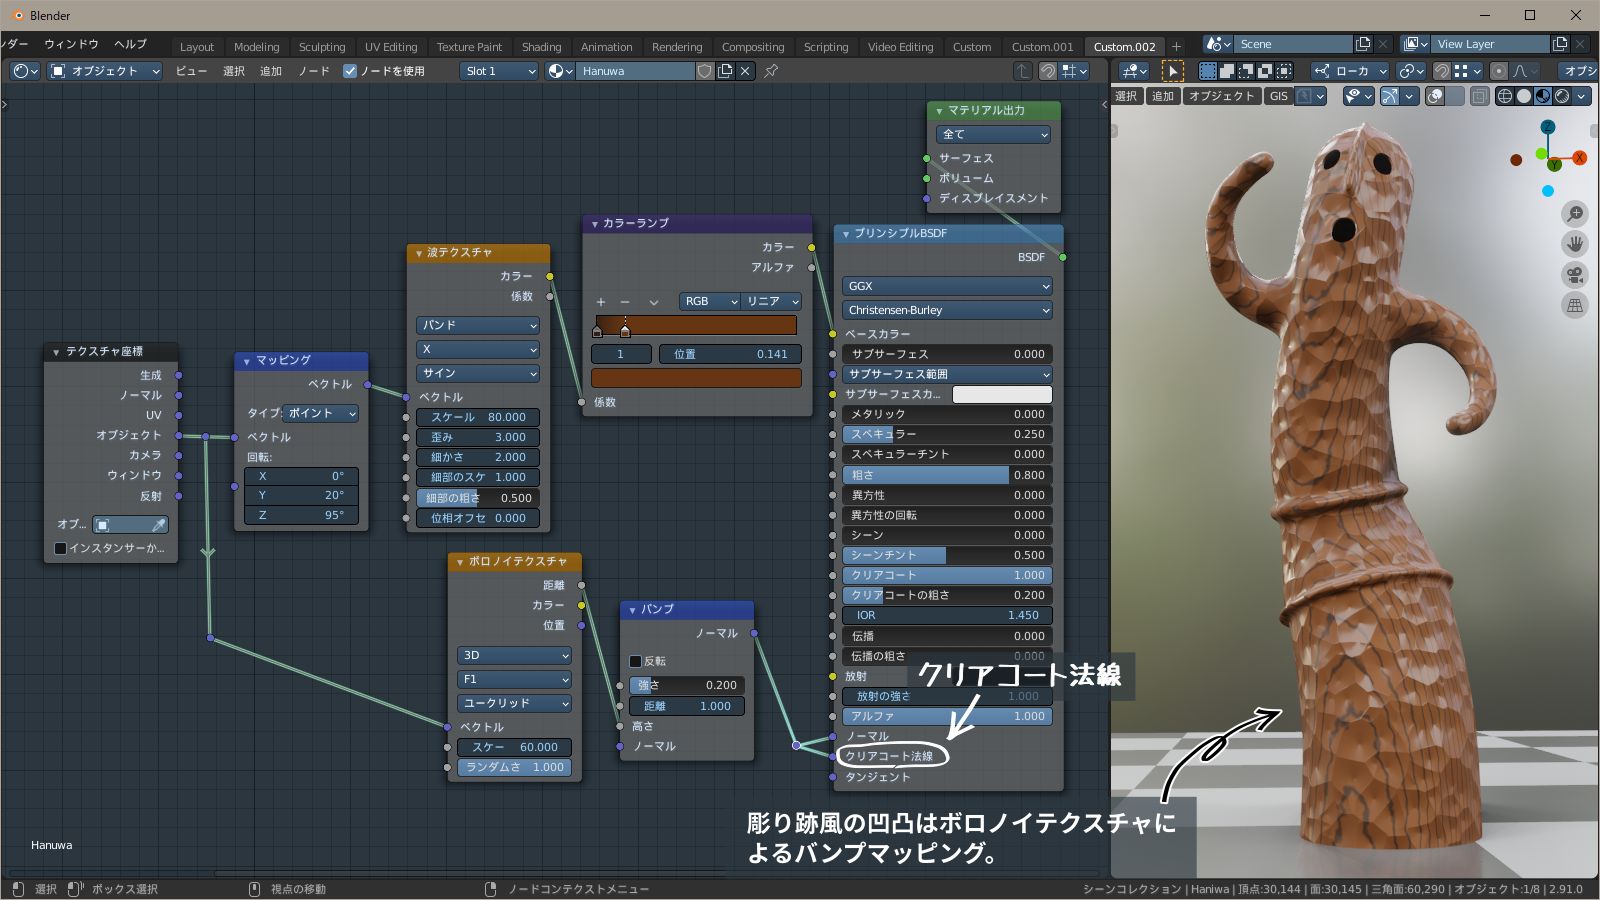Image resolution: width=1600 pixels, height=900 pixels.
Task: Click the オプシ options button in the viewport
Action: [x=1579, y=71]
